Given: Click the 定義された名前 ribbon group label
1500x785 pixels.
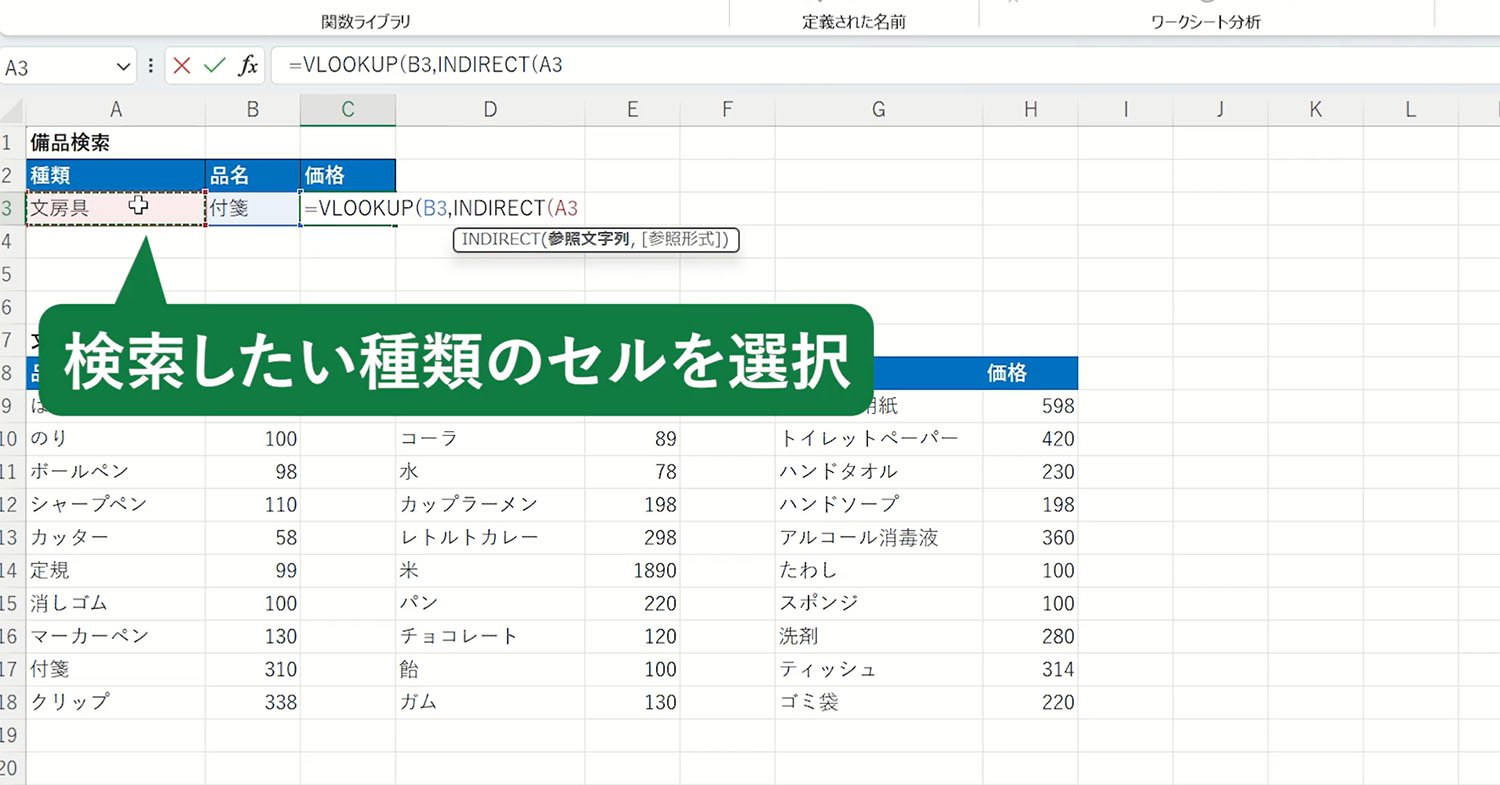Looking at the screenshot, I should (854, 21).
